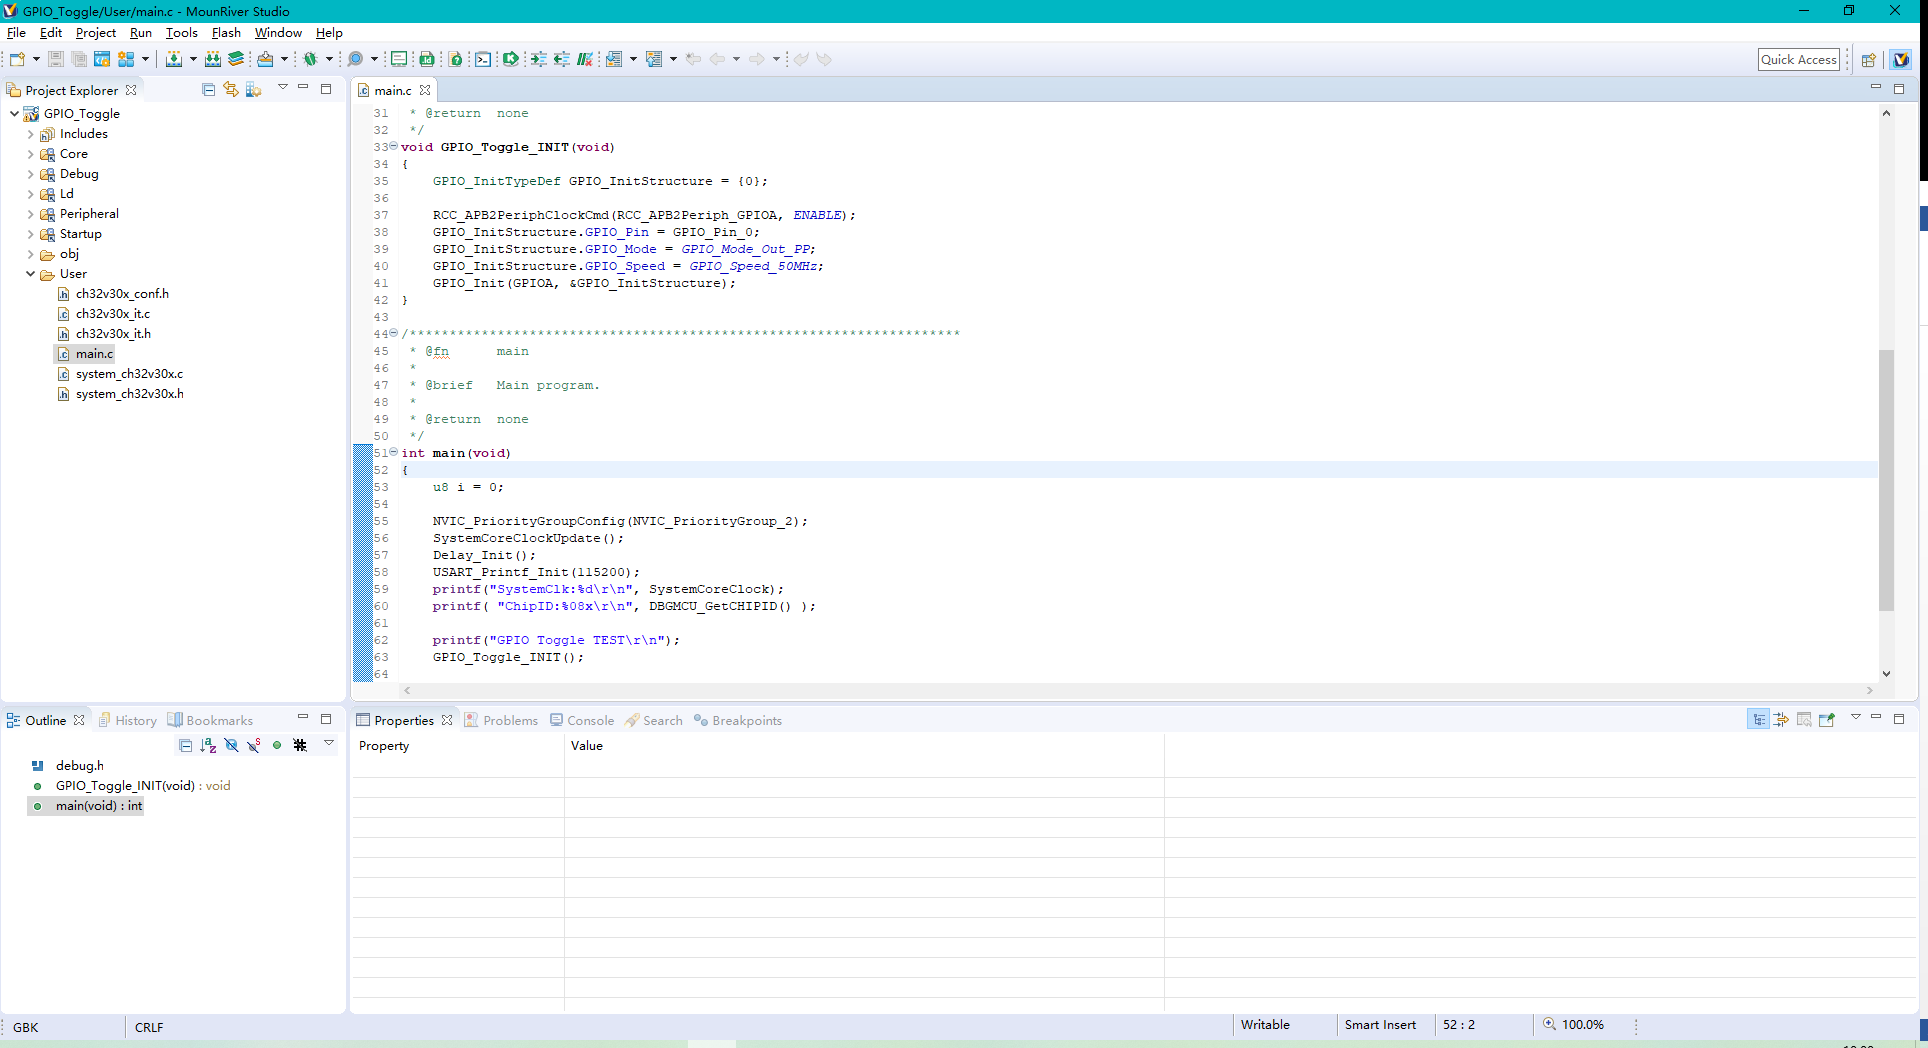The height and width of the screenshot is (1048, 1928).
Task: Click the green arrow export icon
Action: coord(511,59)
